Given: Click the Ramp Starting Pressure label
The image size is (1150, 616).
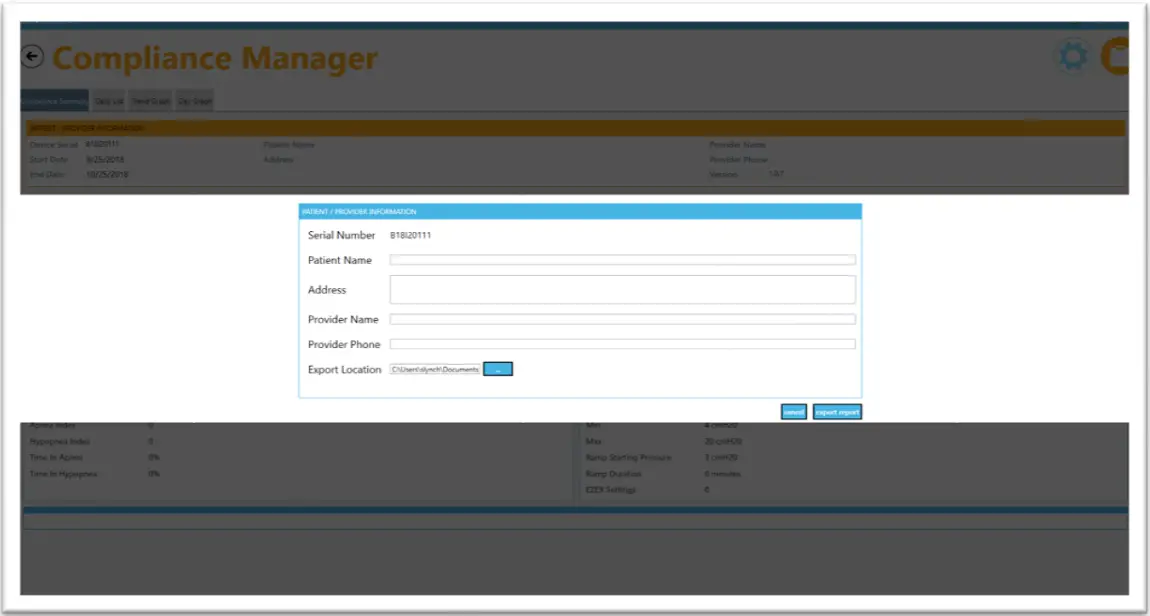Looking at the screenshot, I should pos(629,458).
